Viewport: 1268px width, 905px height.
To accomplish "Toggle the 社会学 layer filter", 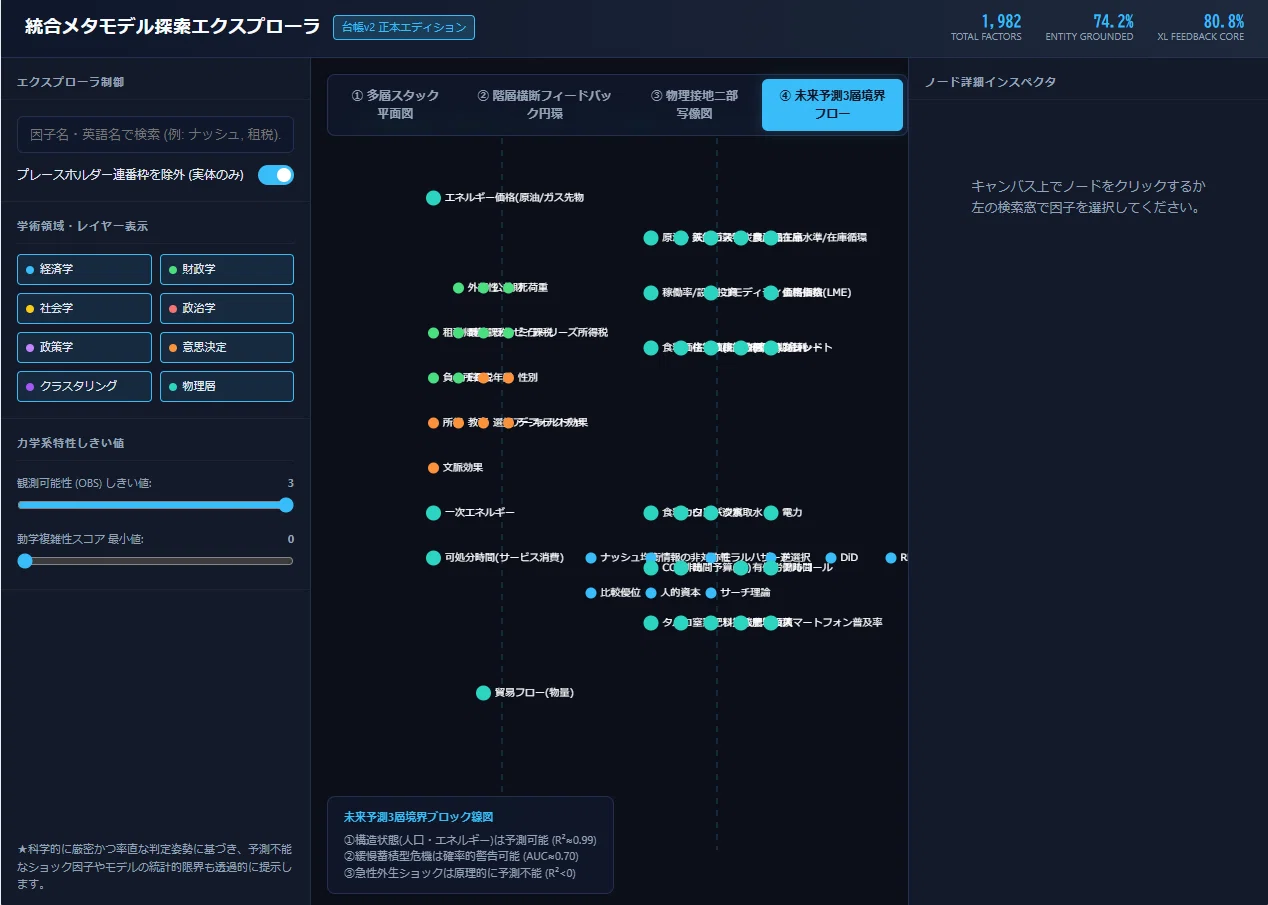I will click(x=84, y=308).
